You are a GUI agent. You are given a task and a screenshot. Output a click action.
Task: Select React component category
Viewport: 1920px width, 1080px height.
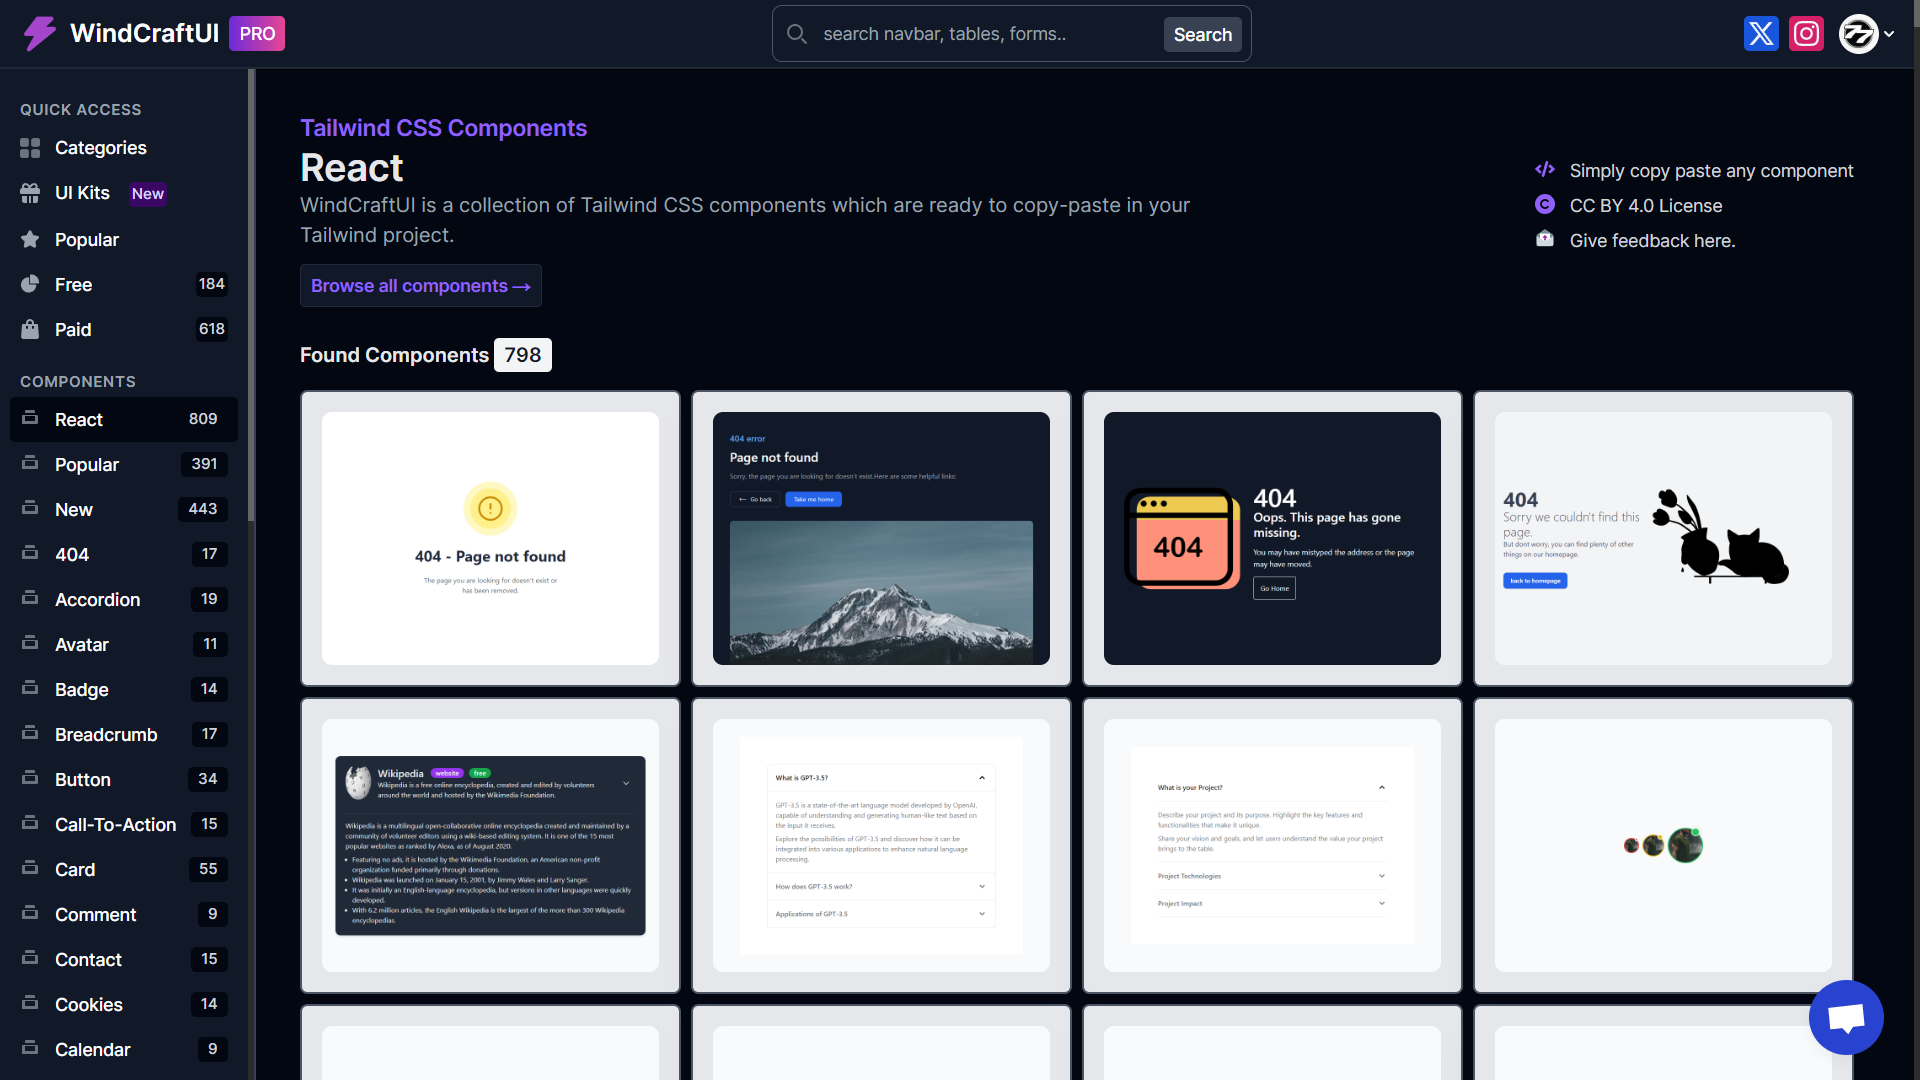124,419
